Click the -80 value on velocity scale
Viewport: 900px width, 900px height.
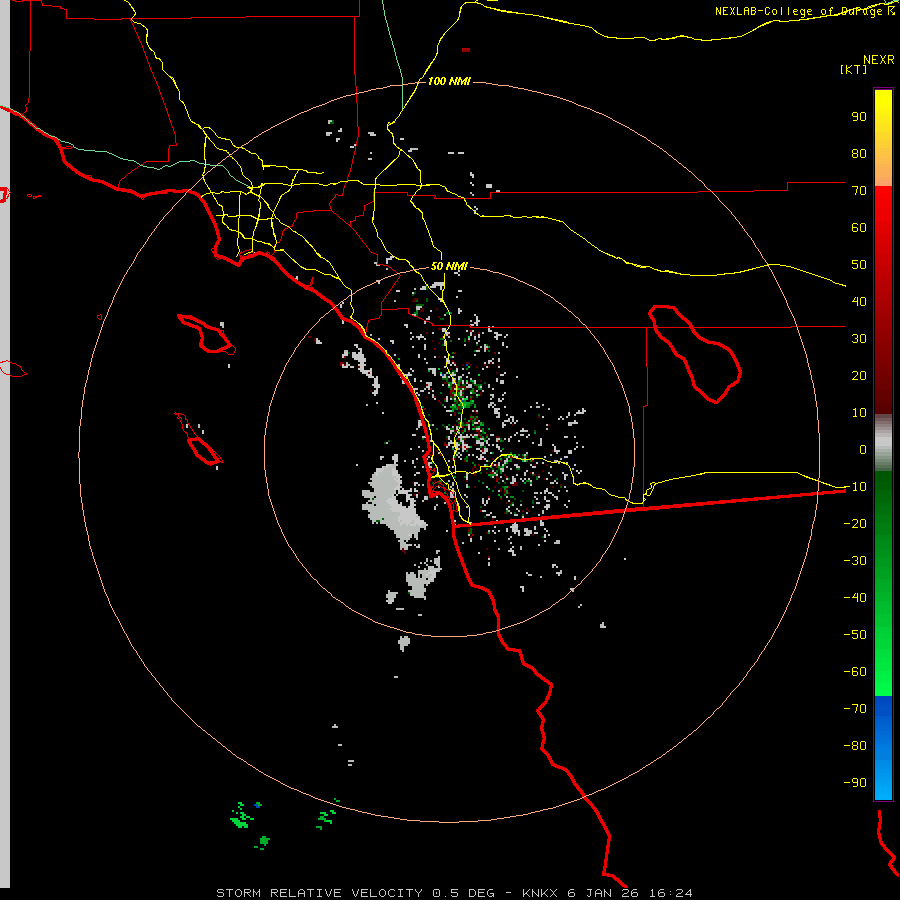tap(855, 746)
